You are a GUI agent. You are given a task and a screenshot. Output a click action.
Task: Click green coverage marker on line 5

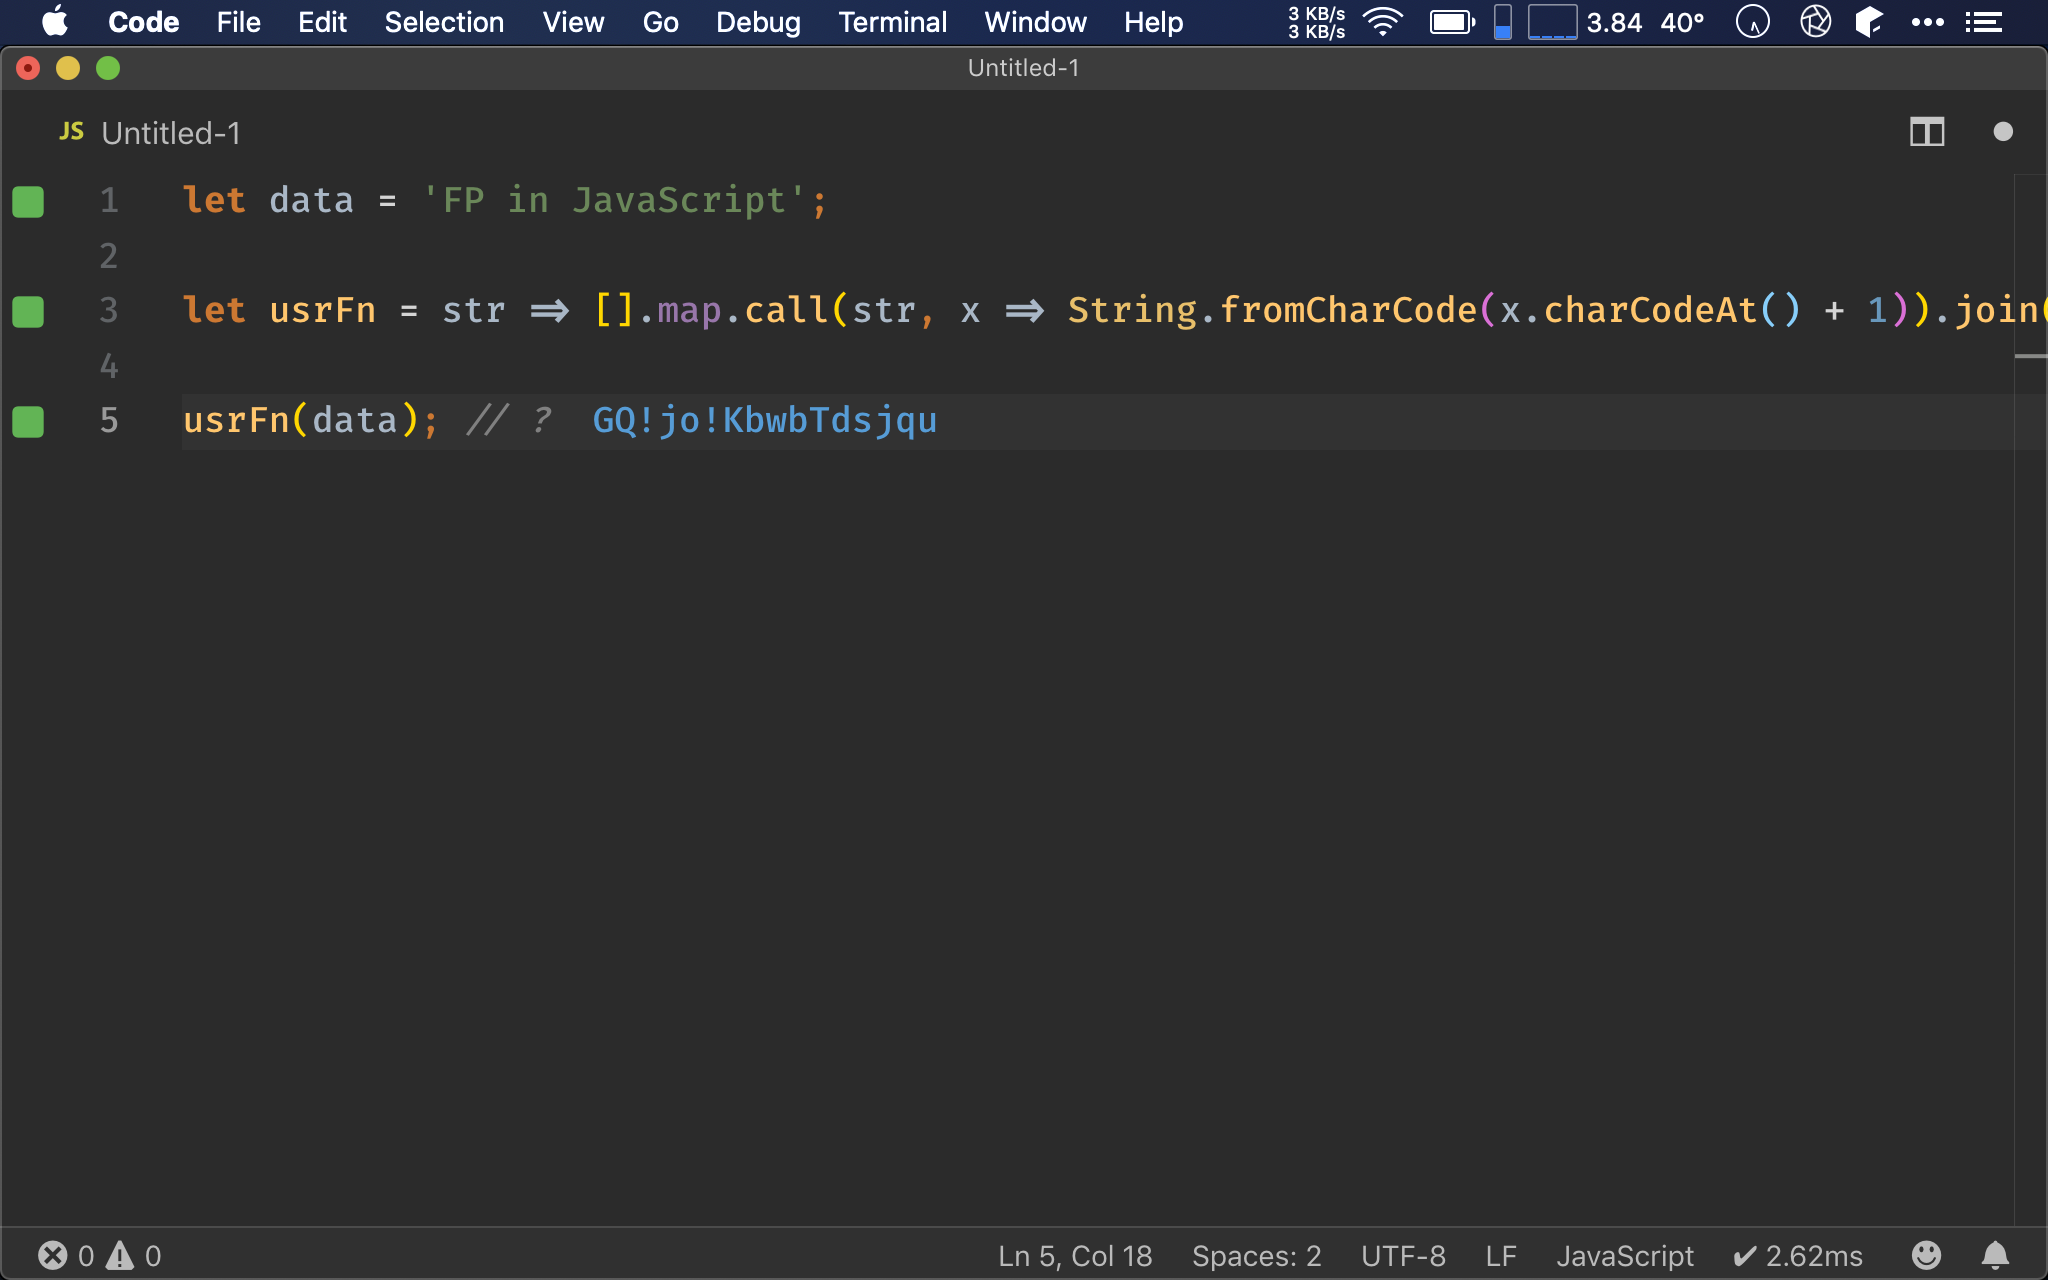tap(28, 421)
